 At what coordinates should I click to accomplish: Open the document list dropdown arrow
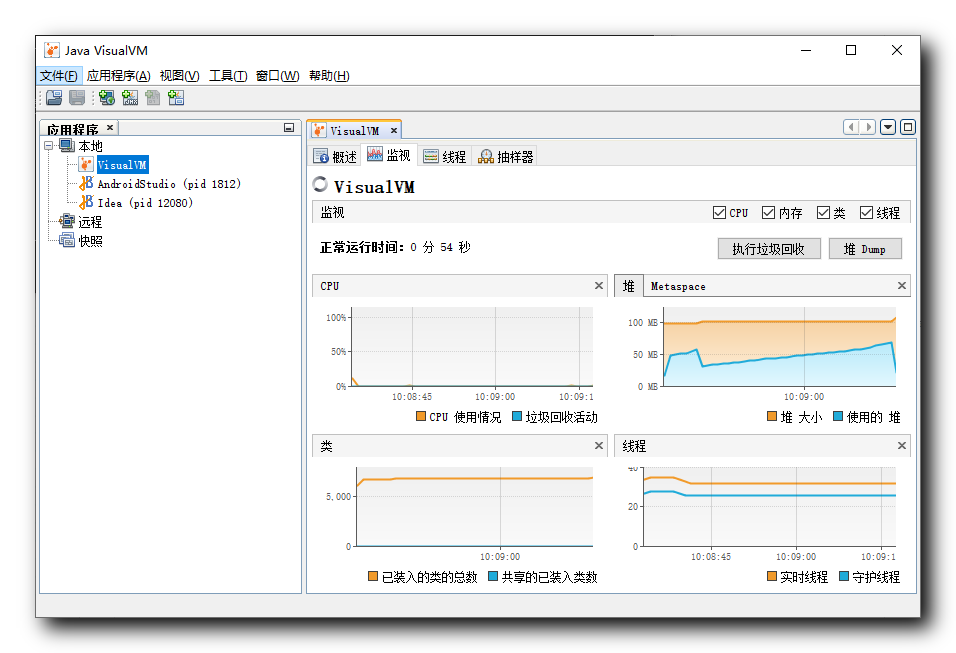[x=888, y=127]
